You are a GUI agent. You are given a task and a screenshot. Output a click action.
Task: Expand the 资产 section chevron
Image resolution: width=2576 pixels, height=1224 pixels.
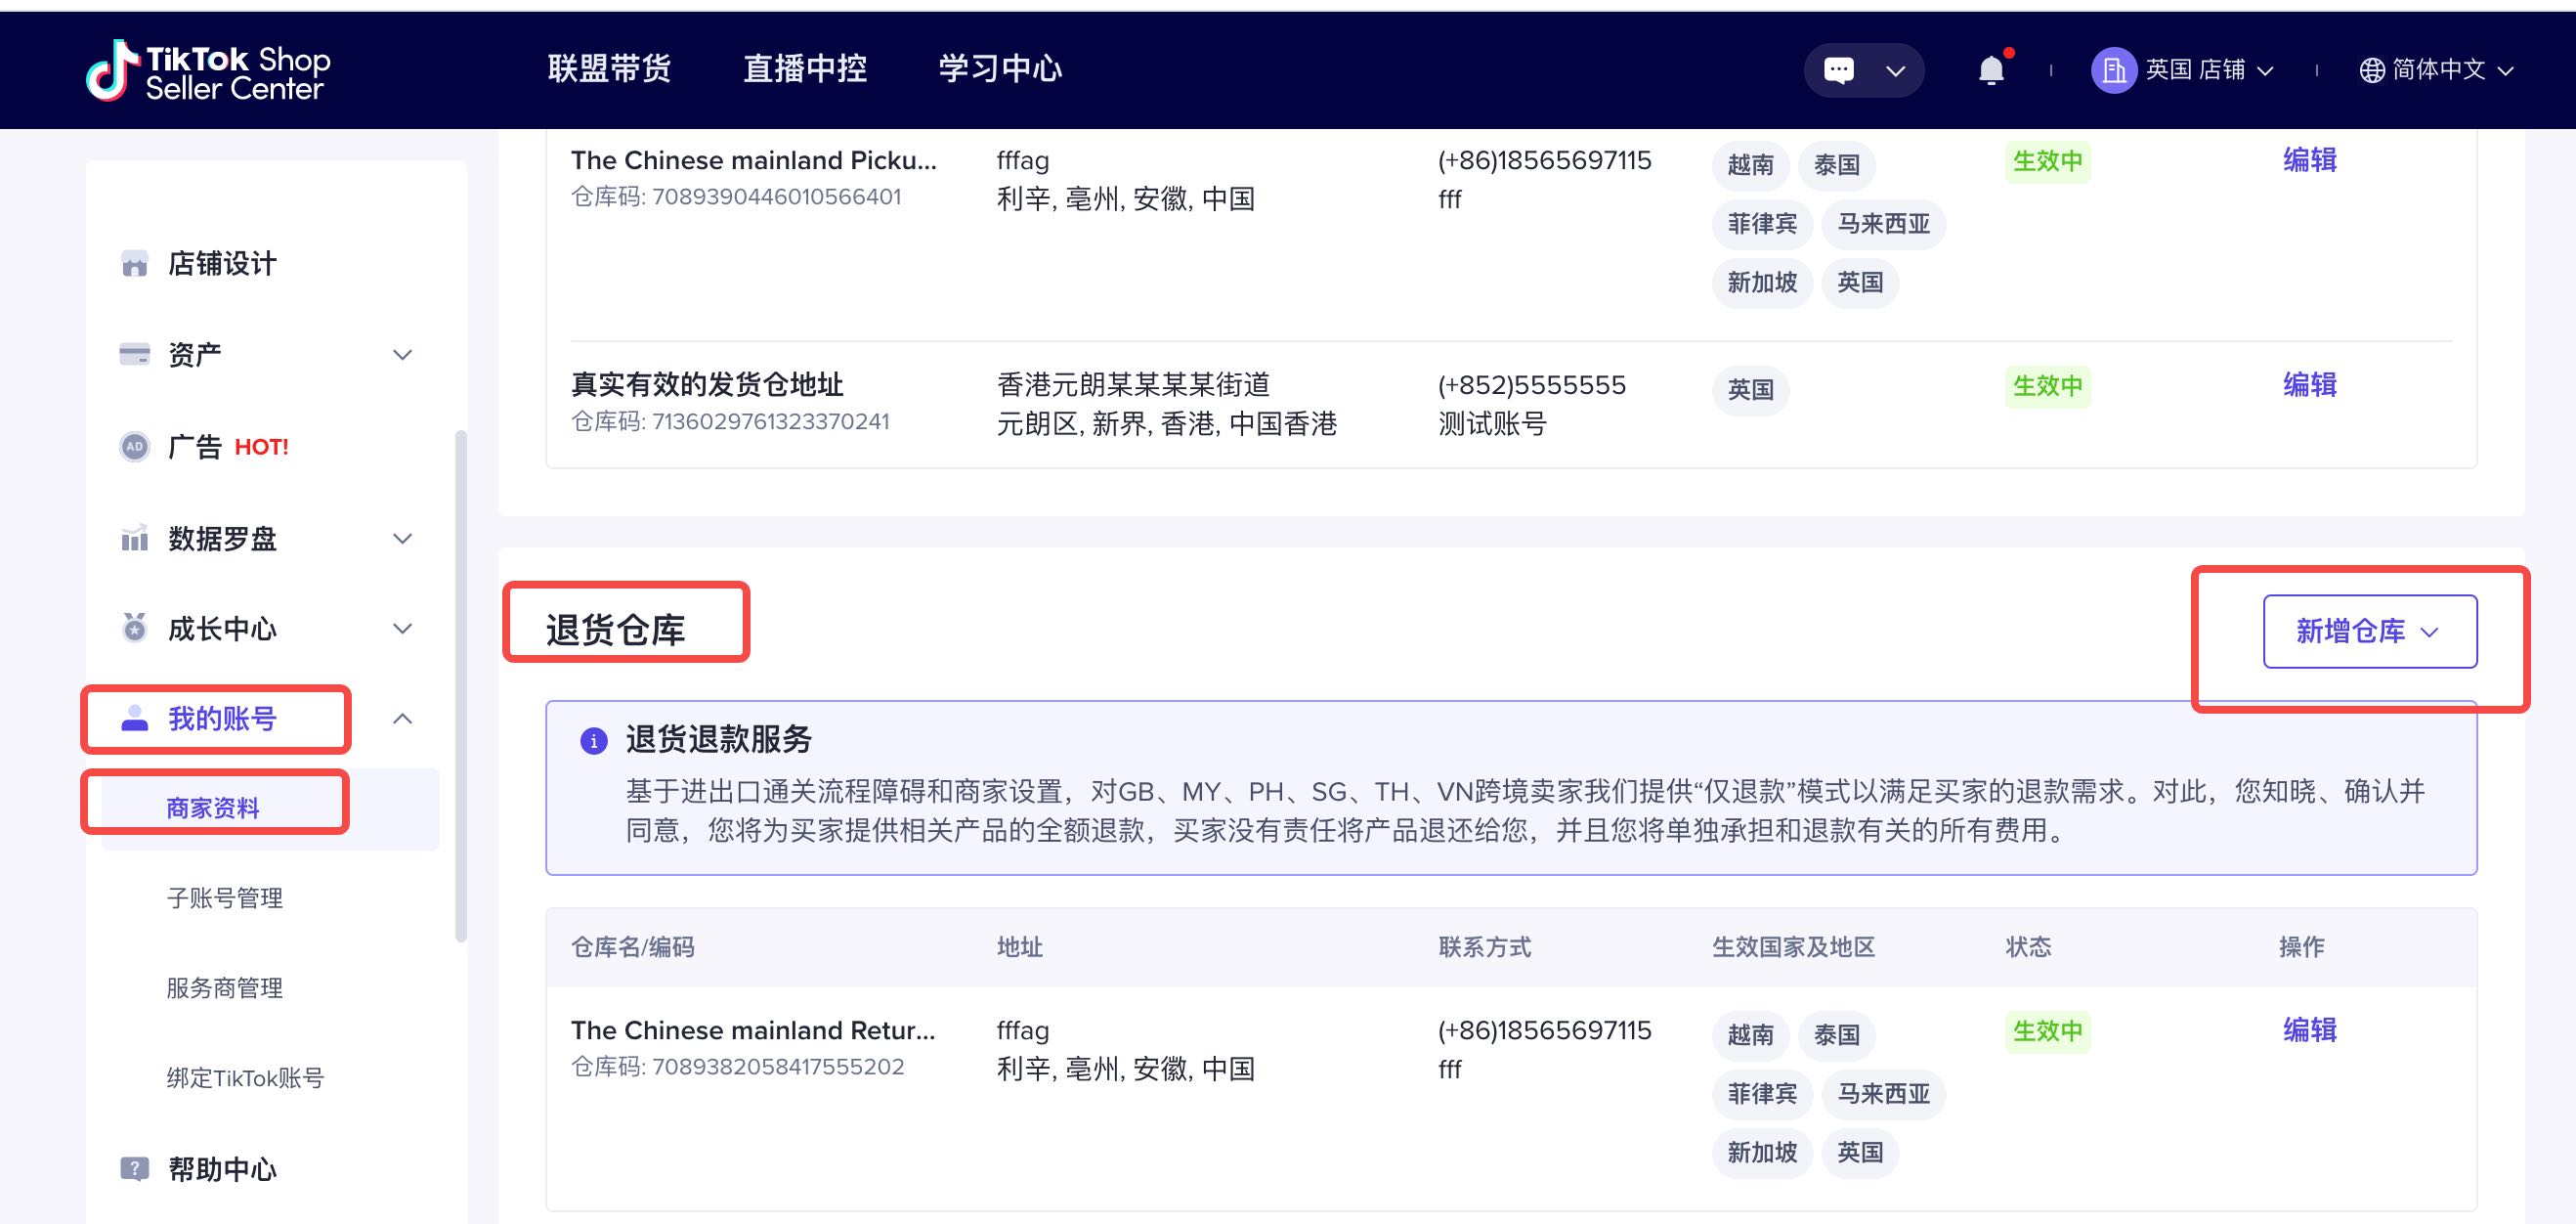pyautogui.click(x=402, y=355)
